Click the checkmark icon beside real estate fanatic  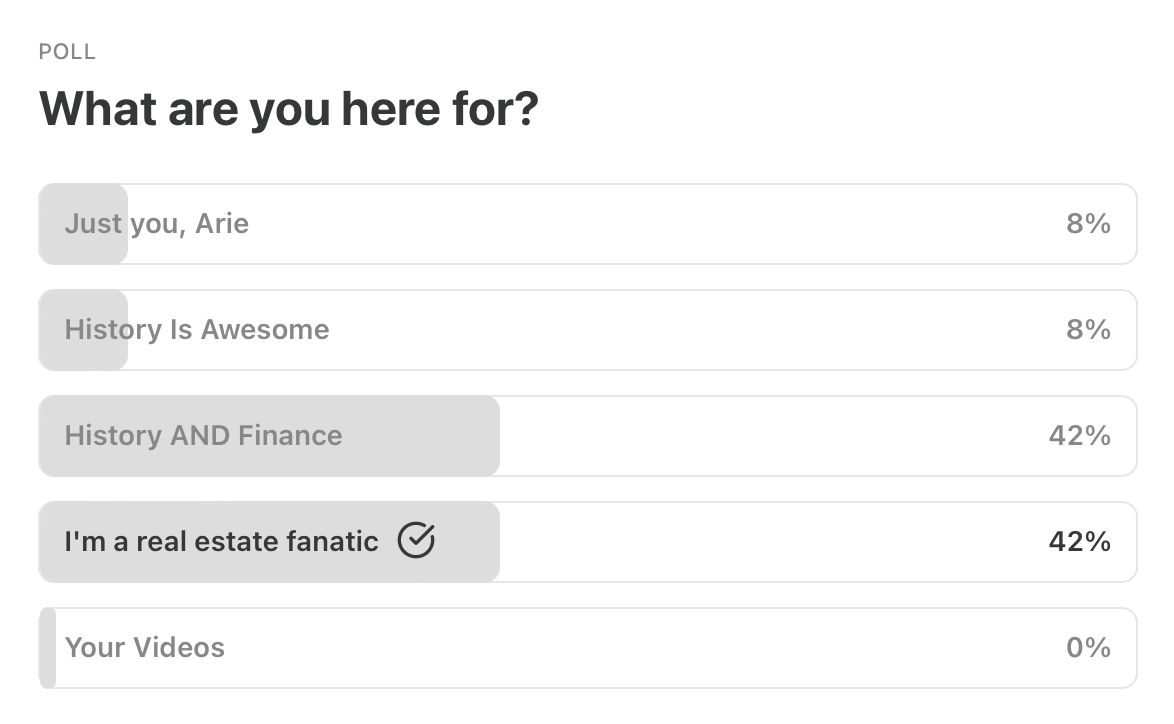pyautogui.click(x=416, y=541)
